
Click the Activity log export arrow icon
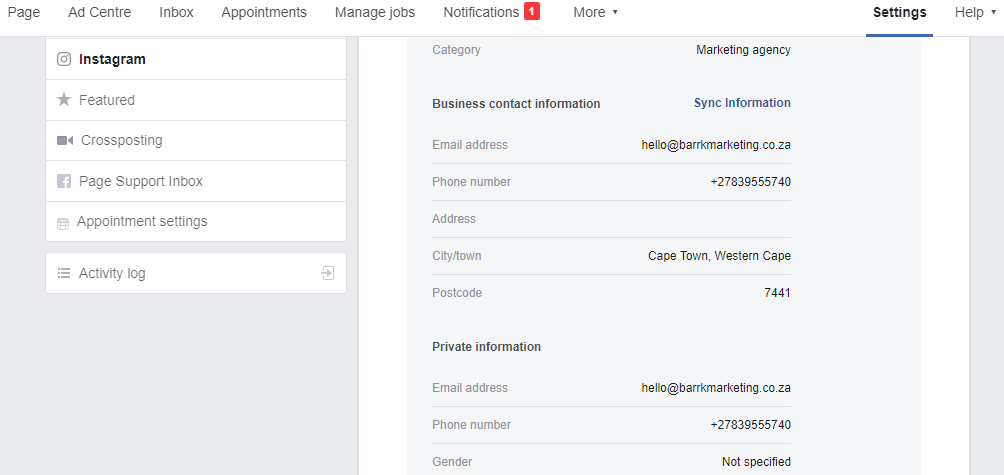point(327,273)
